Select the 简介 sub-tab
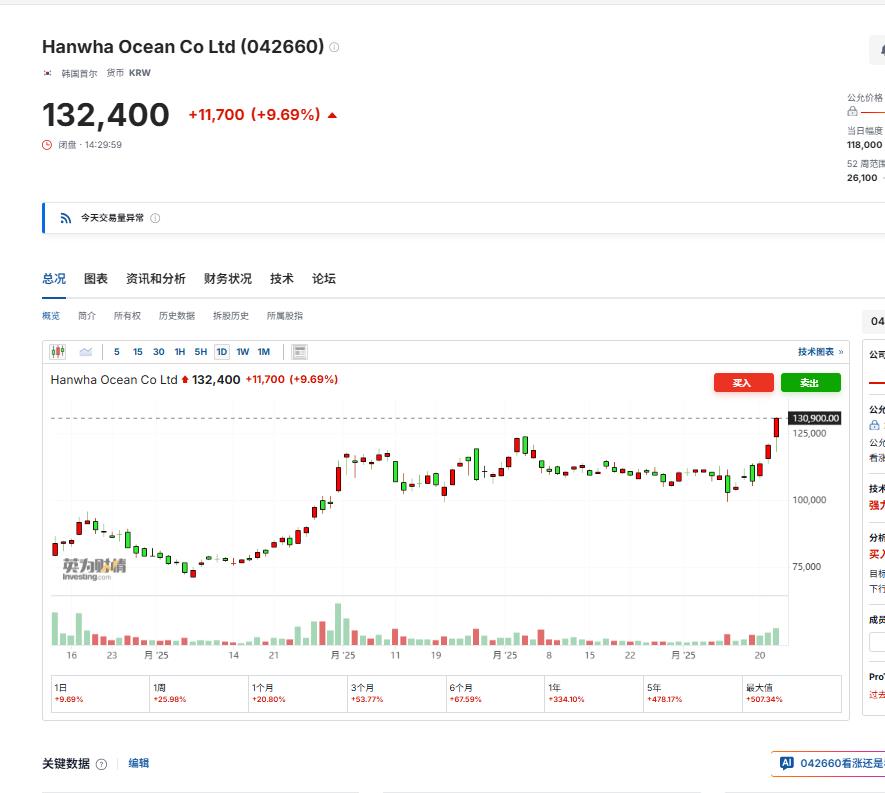This screenshot has width=885, height=793. [87, 316]
